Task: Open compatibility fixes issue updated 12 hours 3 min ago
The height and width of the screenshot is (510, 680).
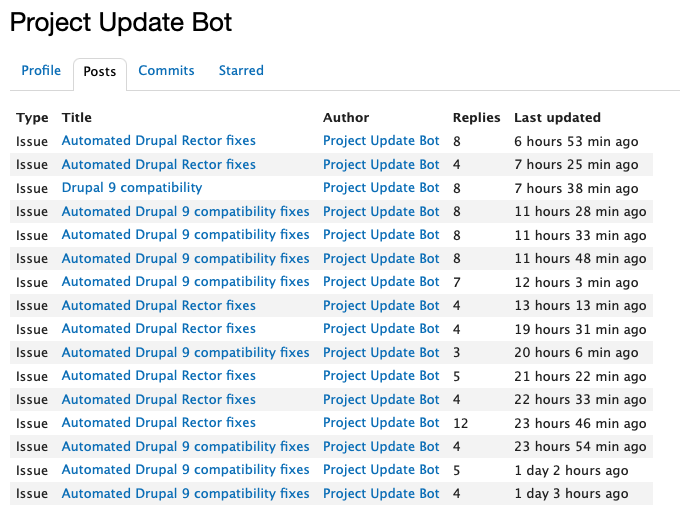Action: [x=186, y=282]
